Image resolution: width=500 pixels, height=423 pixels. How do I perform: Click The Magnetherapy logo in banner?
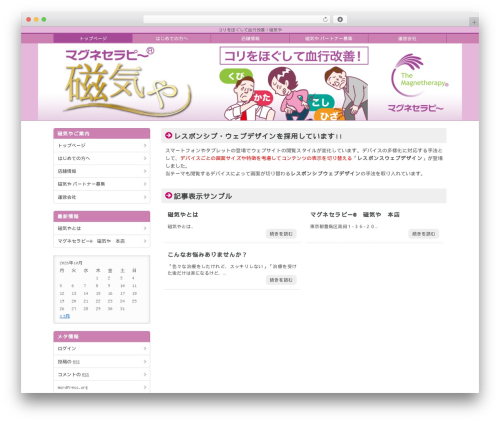[x=419, y=76]
